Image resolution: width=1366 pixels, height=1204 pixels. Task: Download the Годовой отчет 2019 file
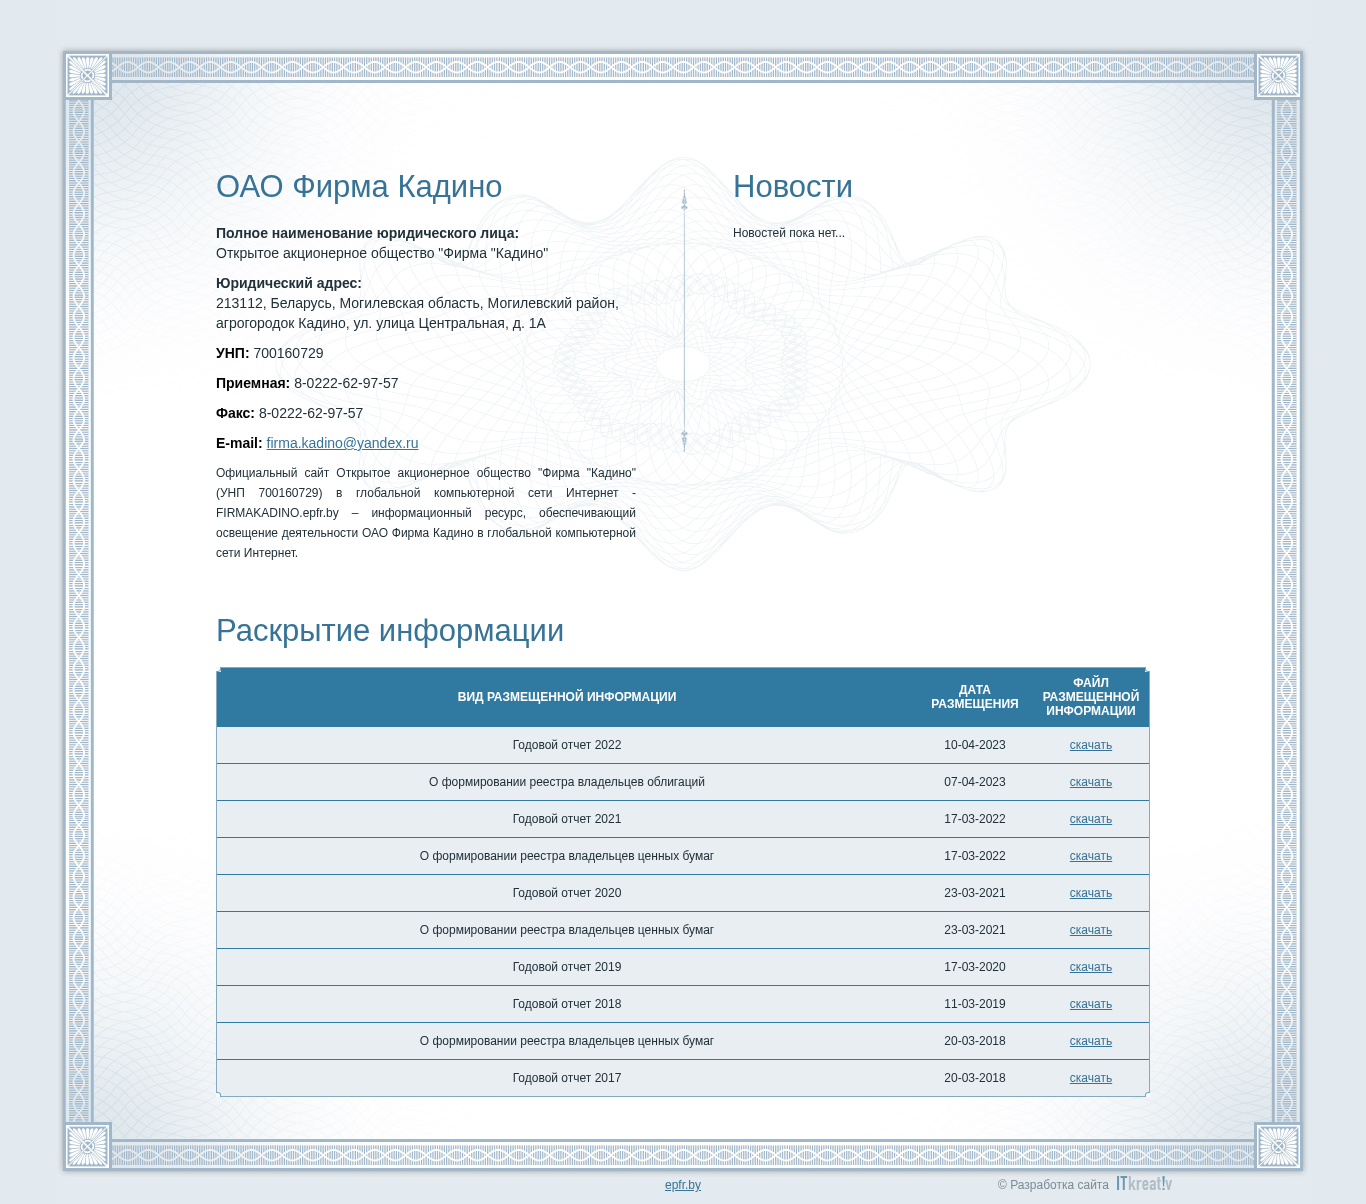pyautogui.click(x=1090, y=967)
